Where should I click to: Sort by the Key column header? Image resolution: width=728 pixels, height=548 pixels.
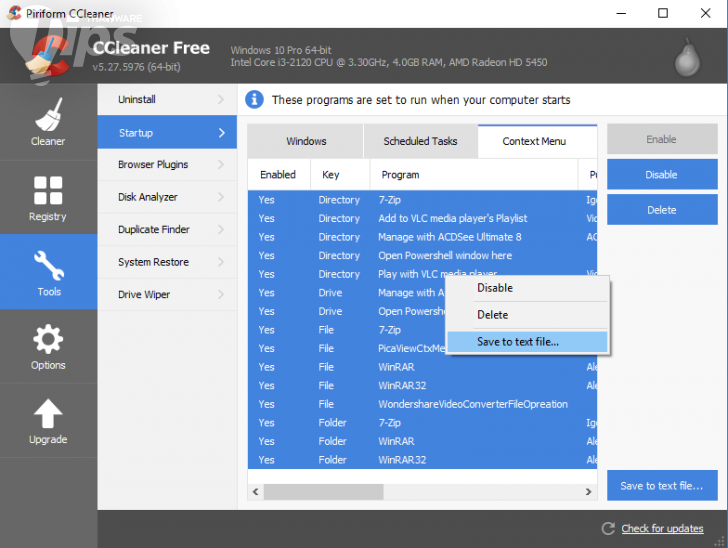click(x=340, y=175)
